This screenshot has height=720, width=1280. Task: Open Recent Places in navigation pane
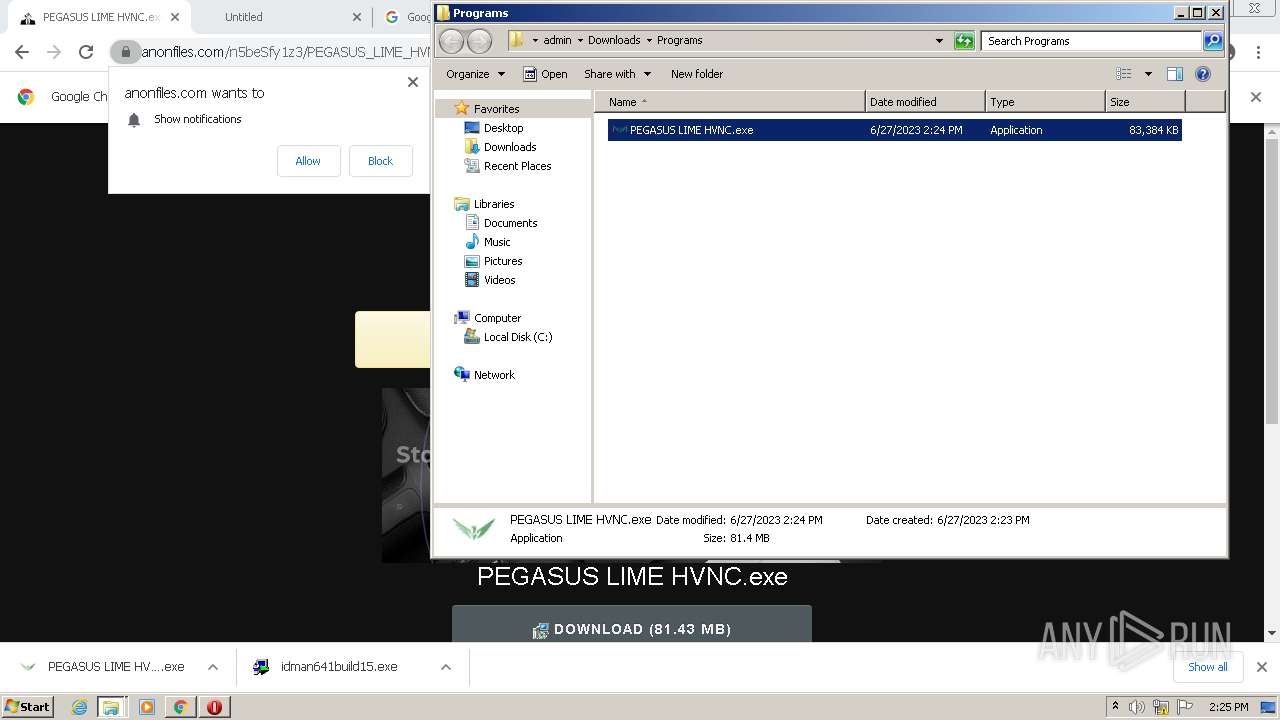coord(517,166)
